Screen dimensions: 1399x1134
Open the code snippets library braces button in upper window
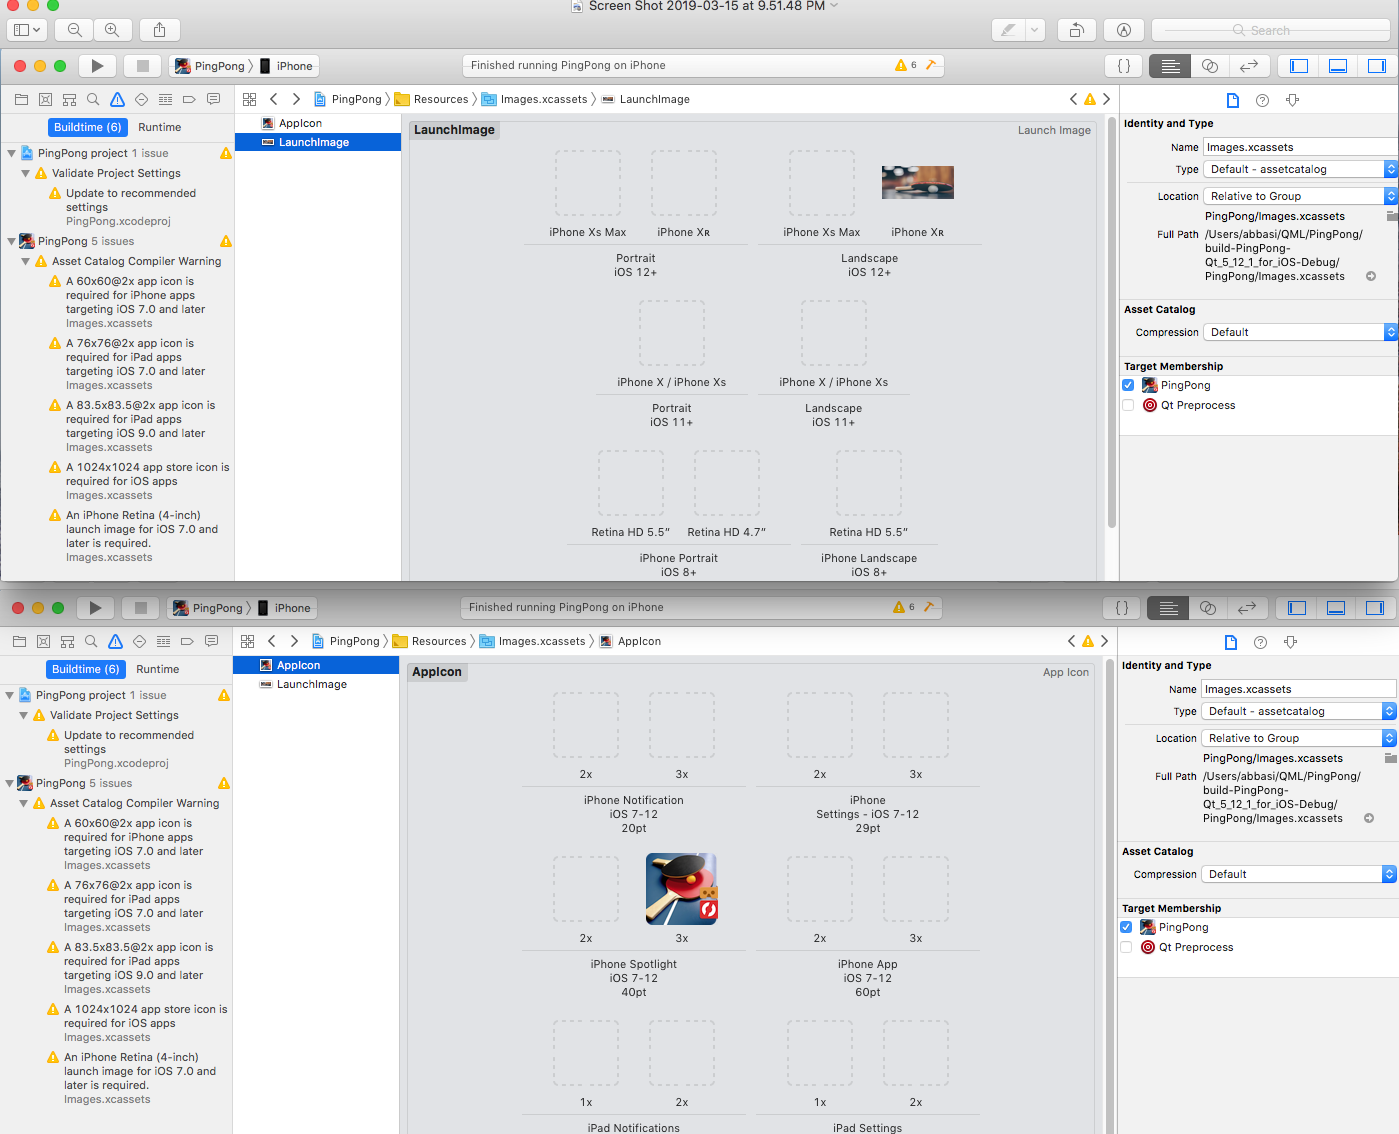1124,66
